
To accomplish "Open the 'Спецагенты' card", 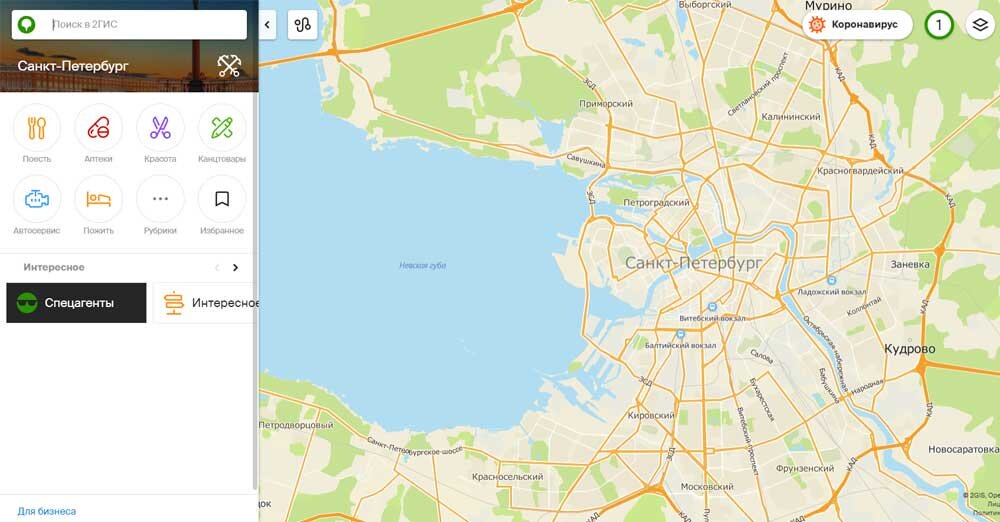I will [x=77, y=302].
